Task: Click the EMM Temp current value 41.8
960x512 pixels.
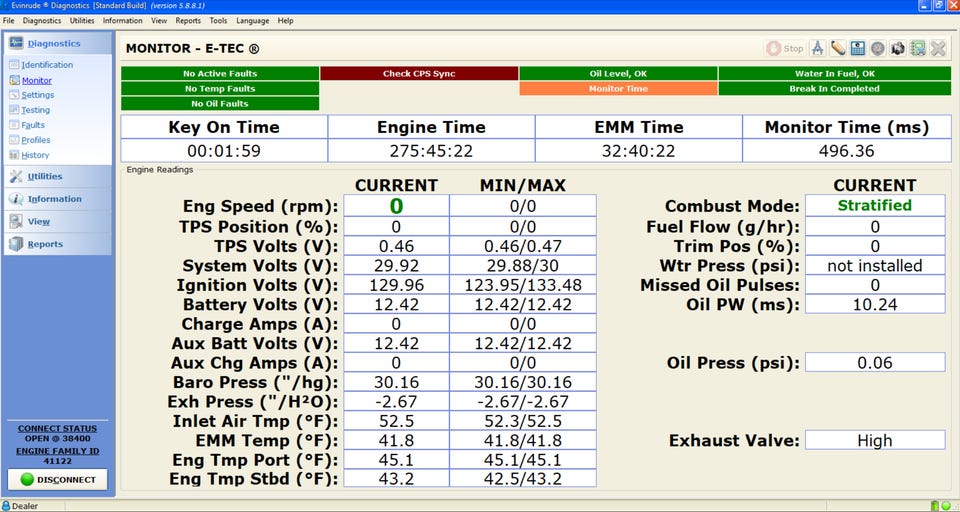Action: pyautogui.click(x=397, y=440)
